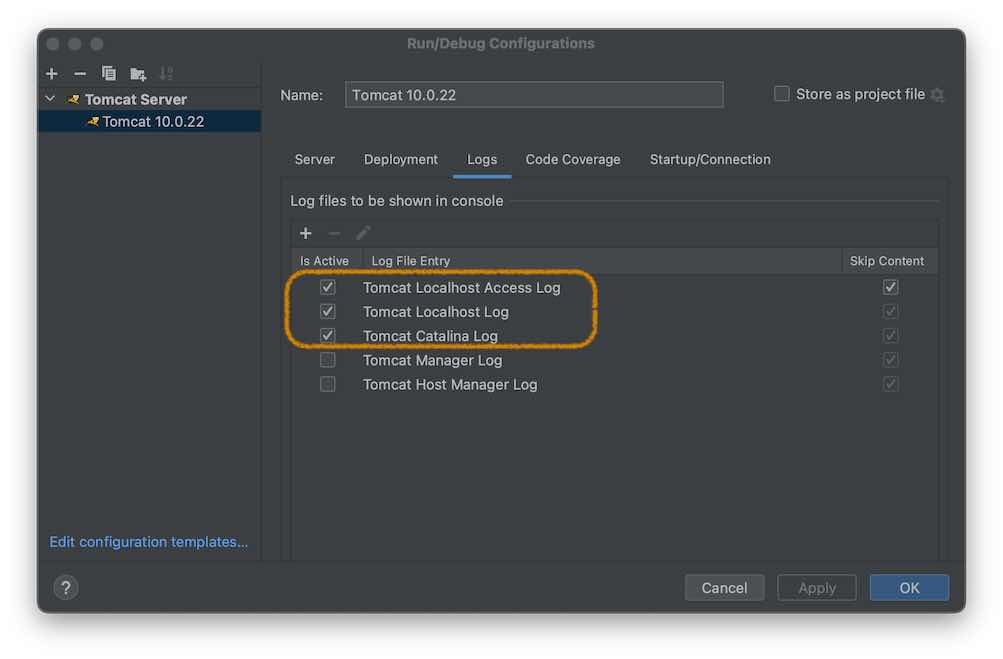Select the 'Tomcat Host Manager Log' entry

click(x=450, y=385)
